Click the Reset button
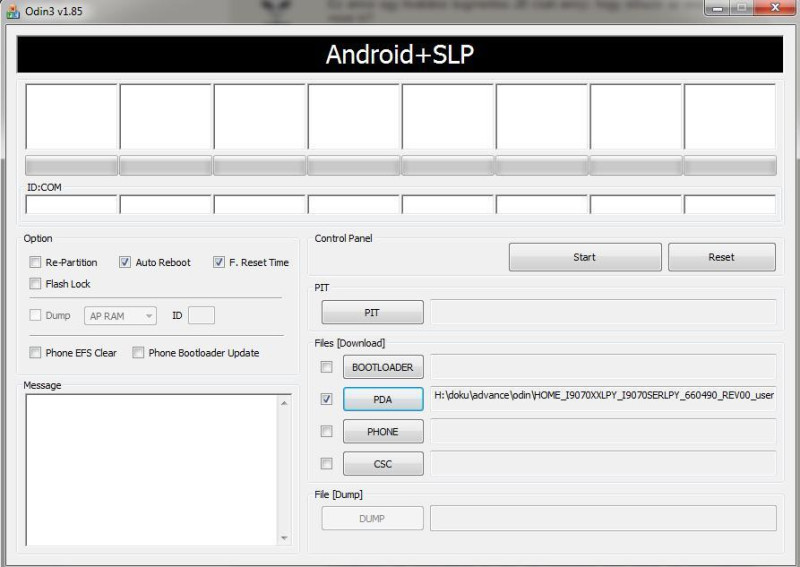800x567 pixels. click(721, 257)
